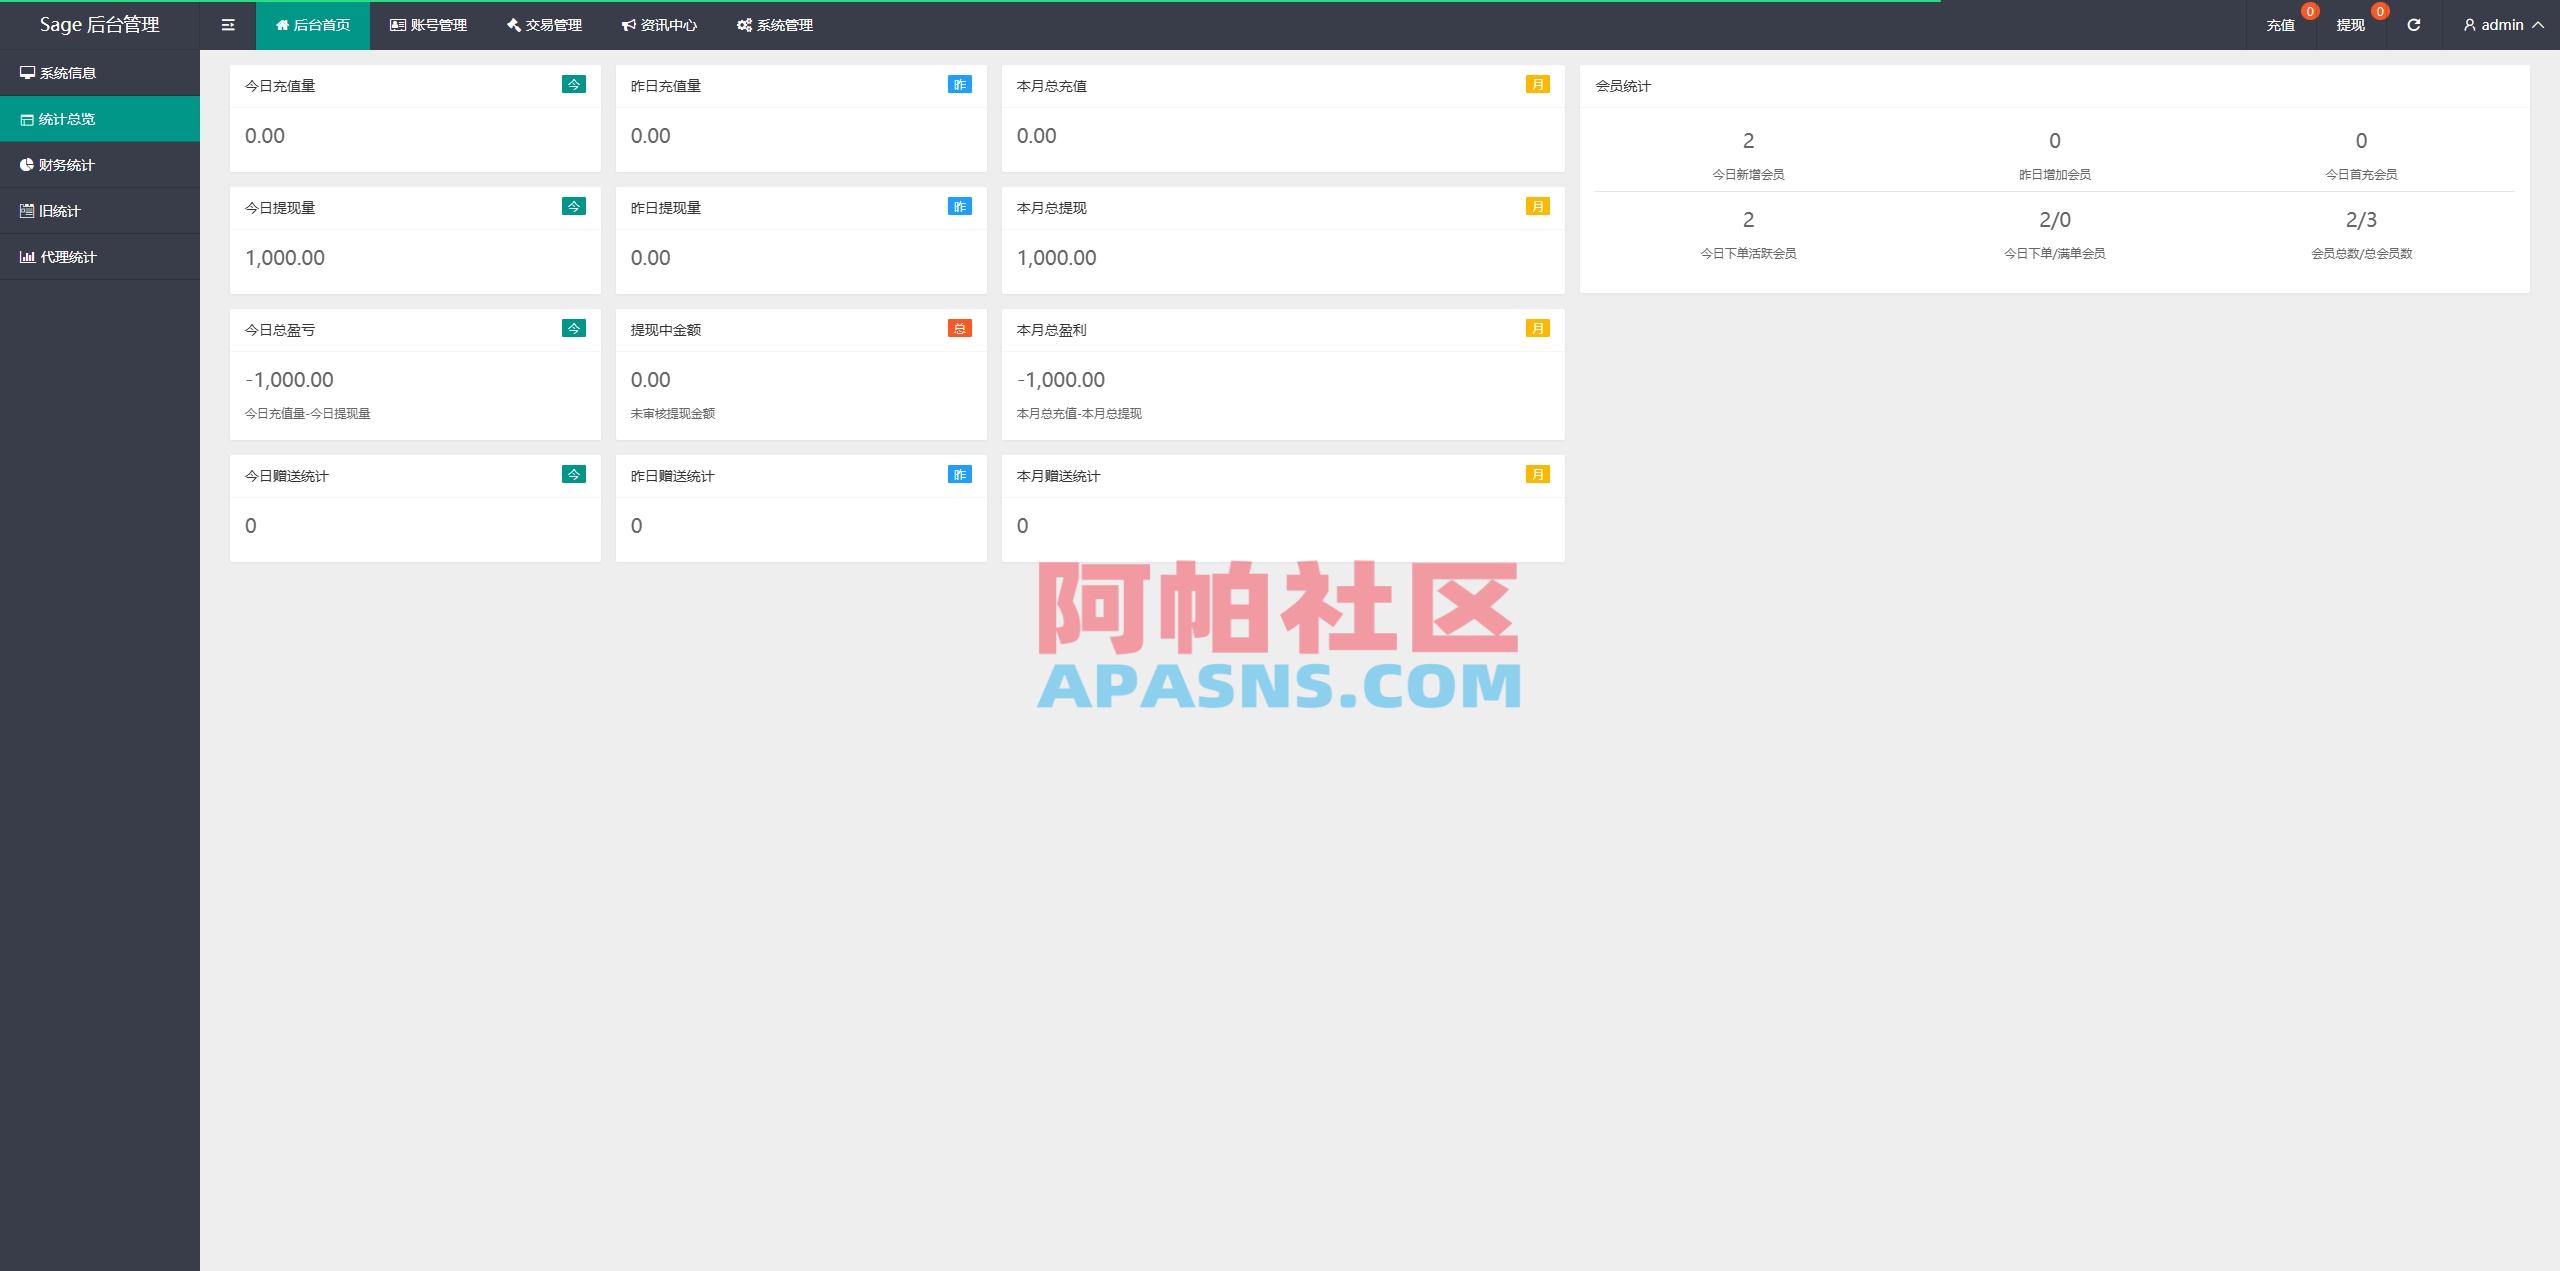Click the 提现 button with badge
2560x1271 pixels.
pyautogui.click(x=2351, y=25)
